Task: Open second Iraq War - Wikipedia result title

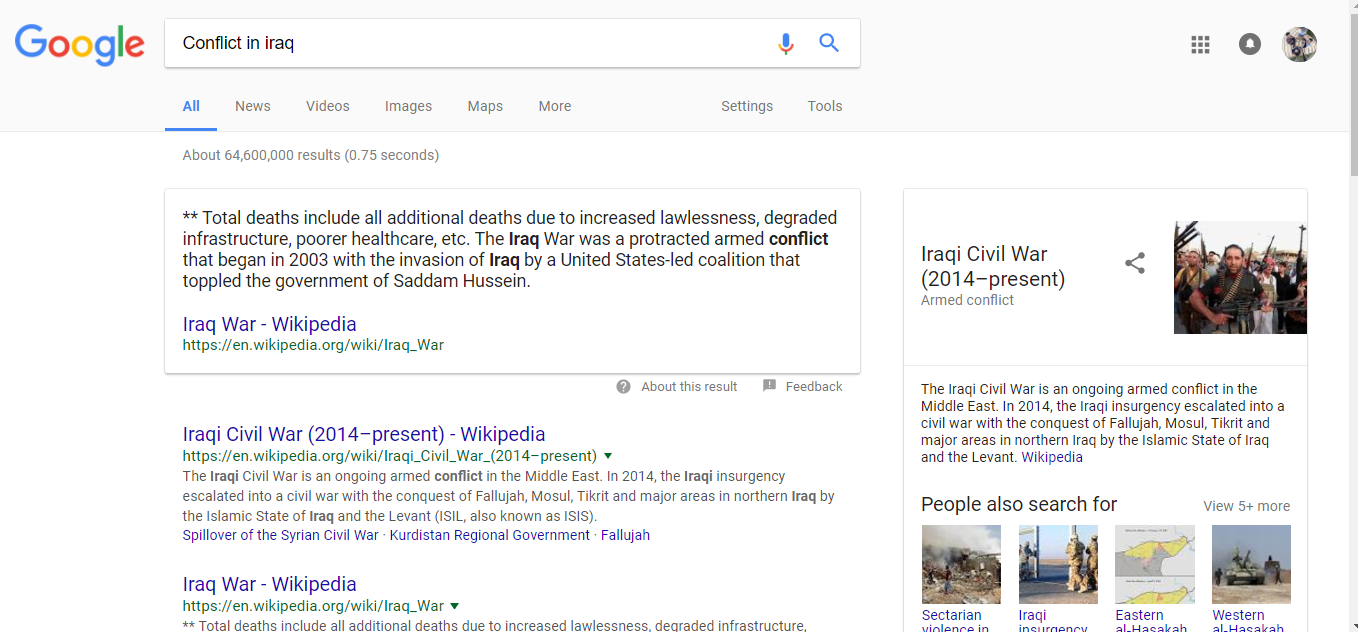Action: tap(269, 584)
